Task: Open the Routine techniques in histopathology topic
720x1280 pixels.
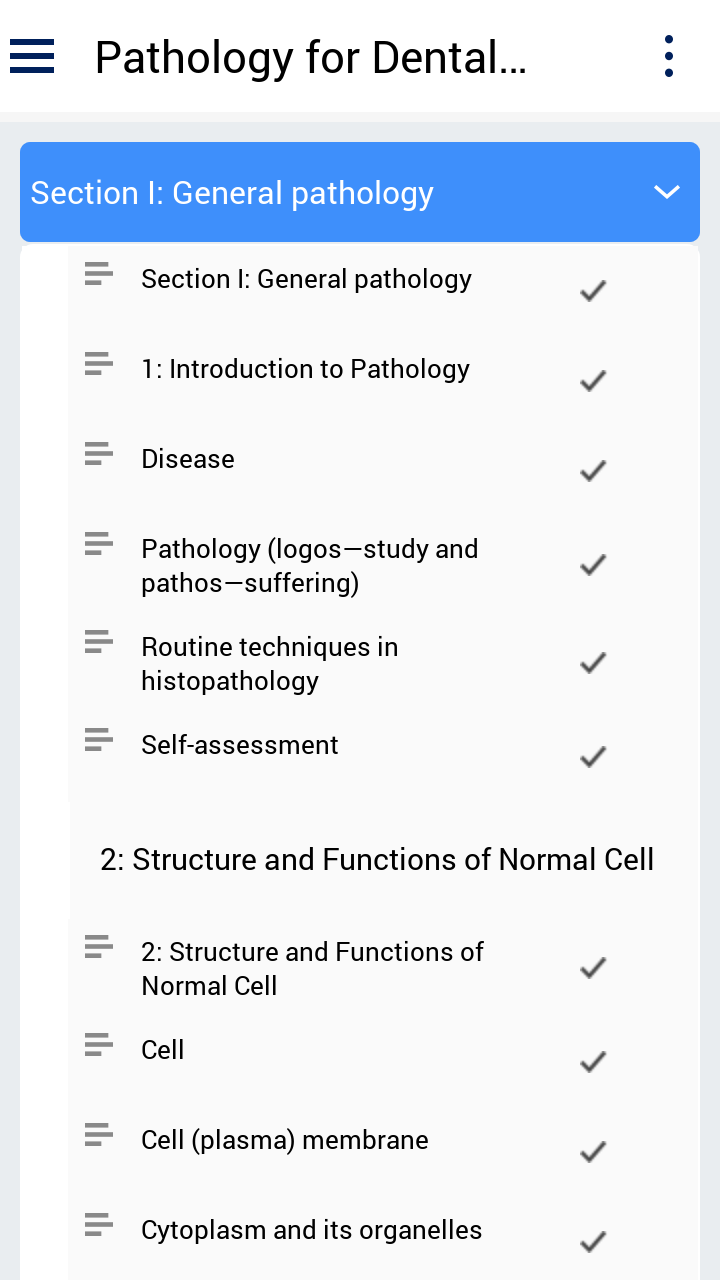Action: click(270, 664)
